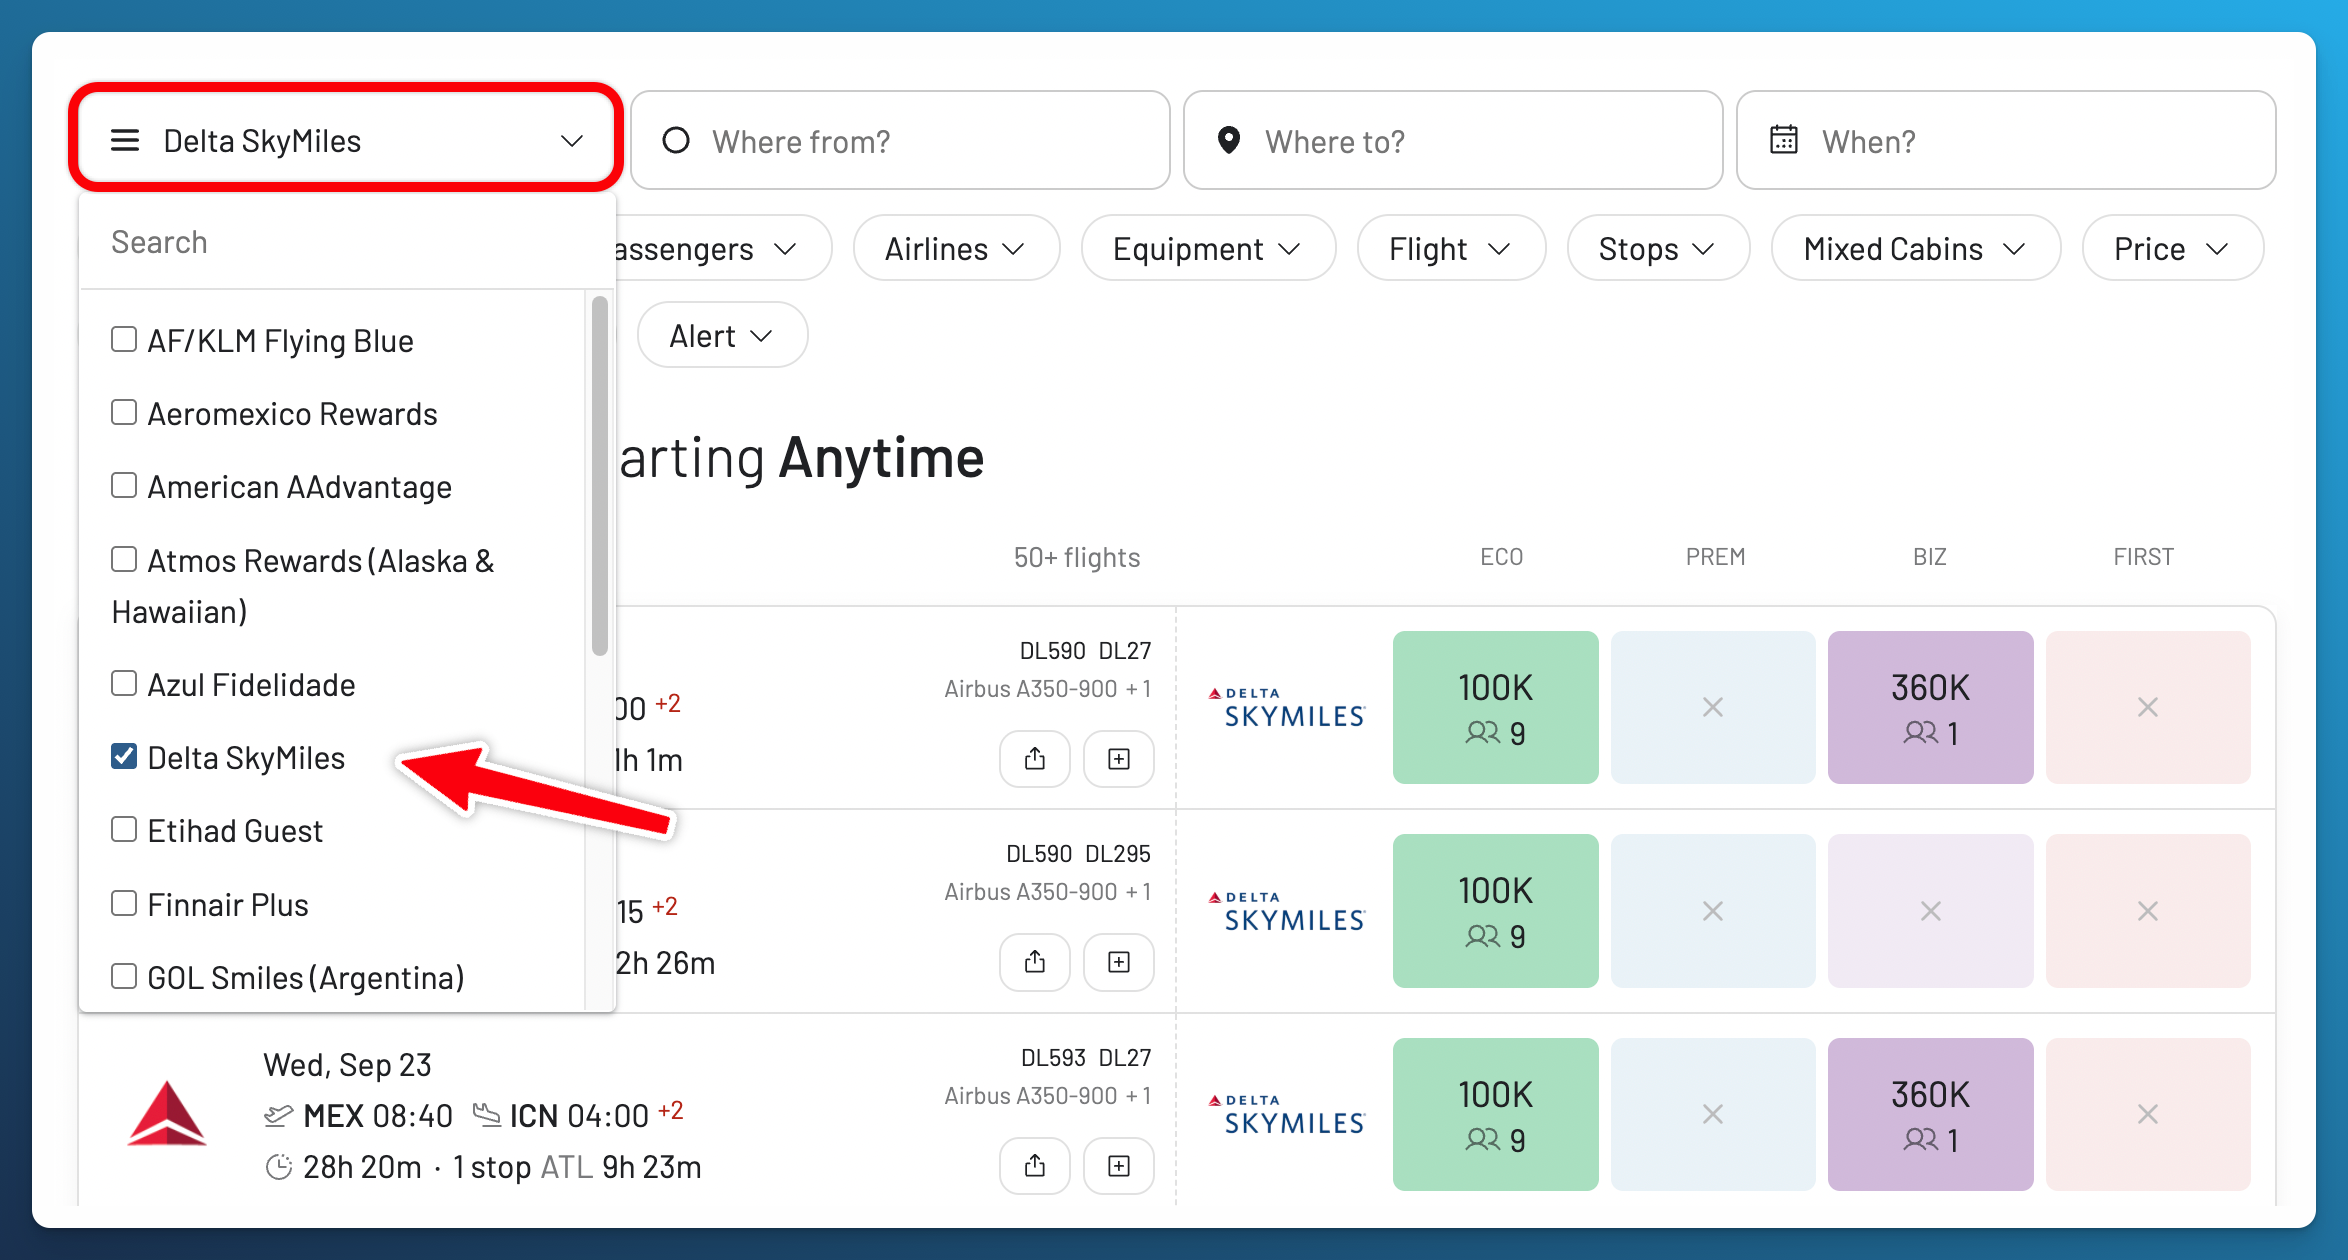This screenshot has width=2348, height=1260.
Task: Check the GOL Smiles (Argentina) checkbox
Action: 124,976
